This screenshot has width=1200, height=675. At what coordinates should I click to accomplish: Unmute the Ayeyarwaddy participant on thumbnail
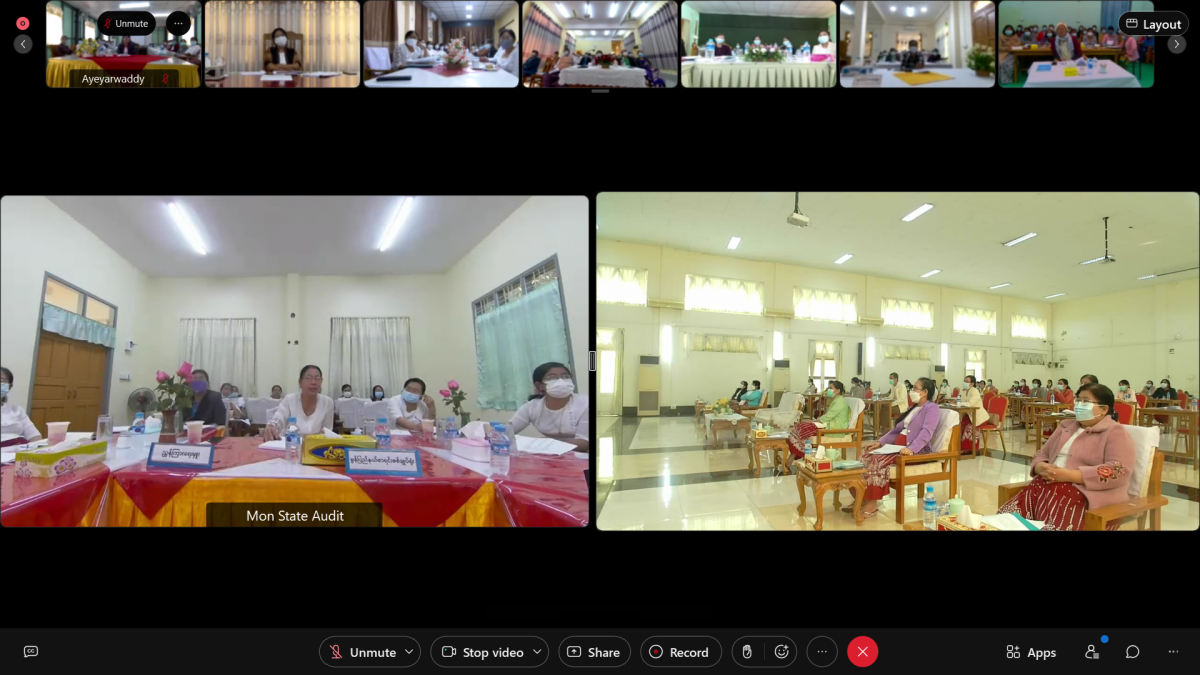[126, 23]
